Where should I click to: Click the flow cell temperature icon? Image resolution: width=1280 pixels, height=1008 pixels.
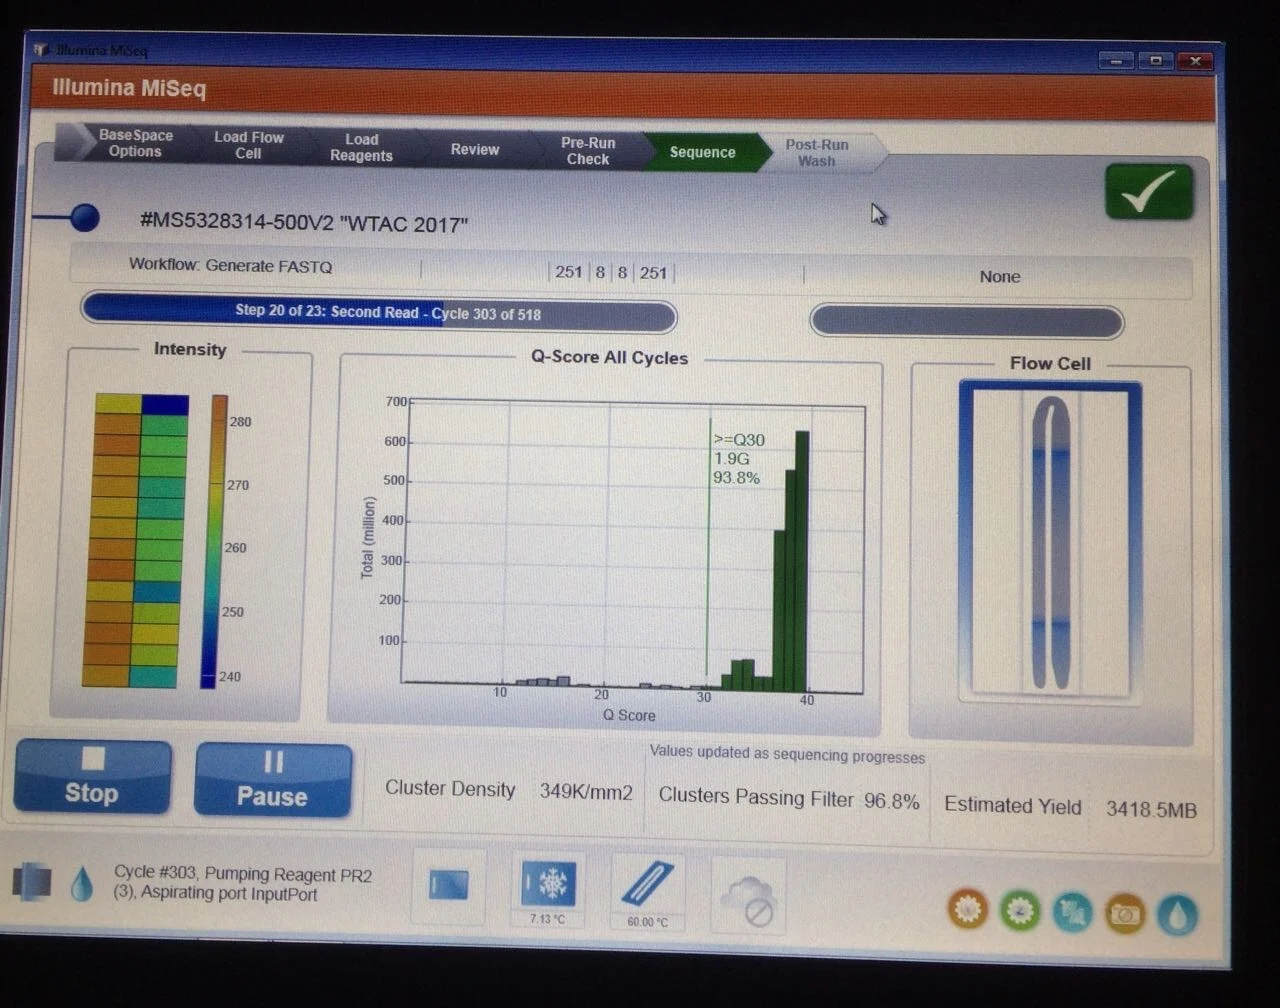[646, 884]
